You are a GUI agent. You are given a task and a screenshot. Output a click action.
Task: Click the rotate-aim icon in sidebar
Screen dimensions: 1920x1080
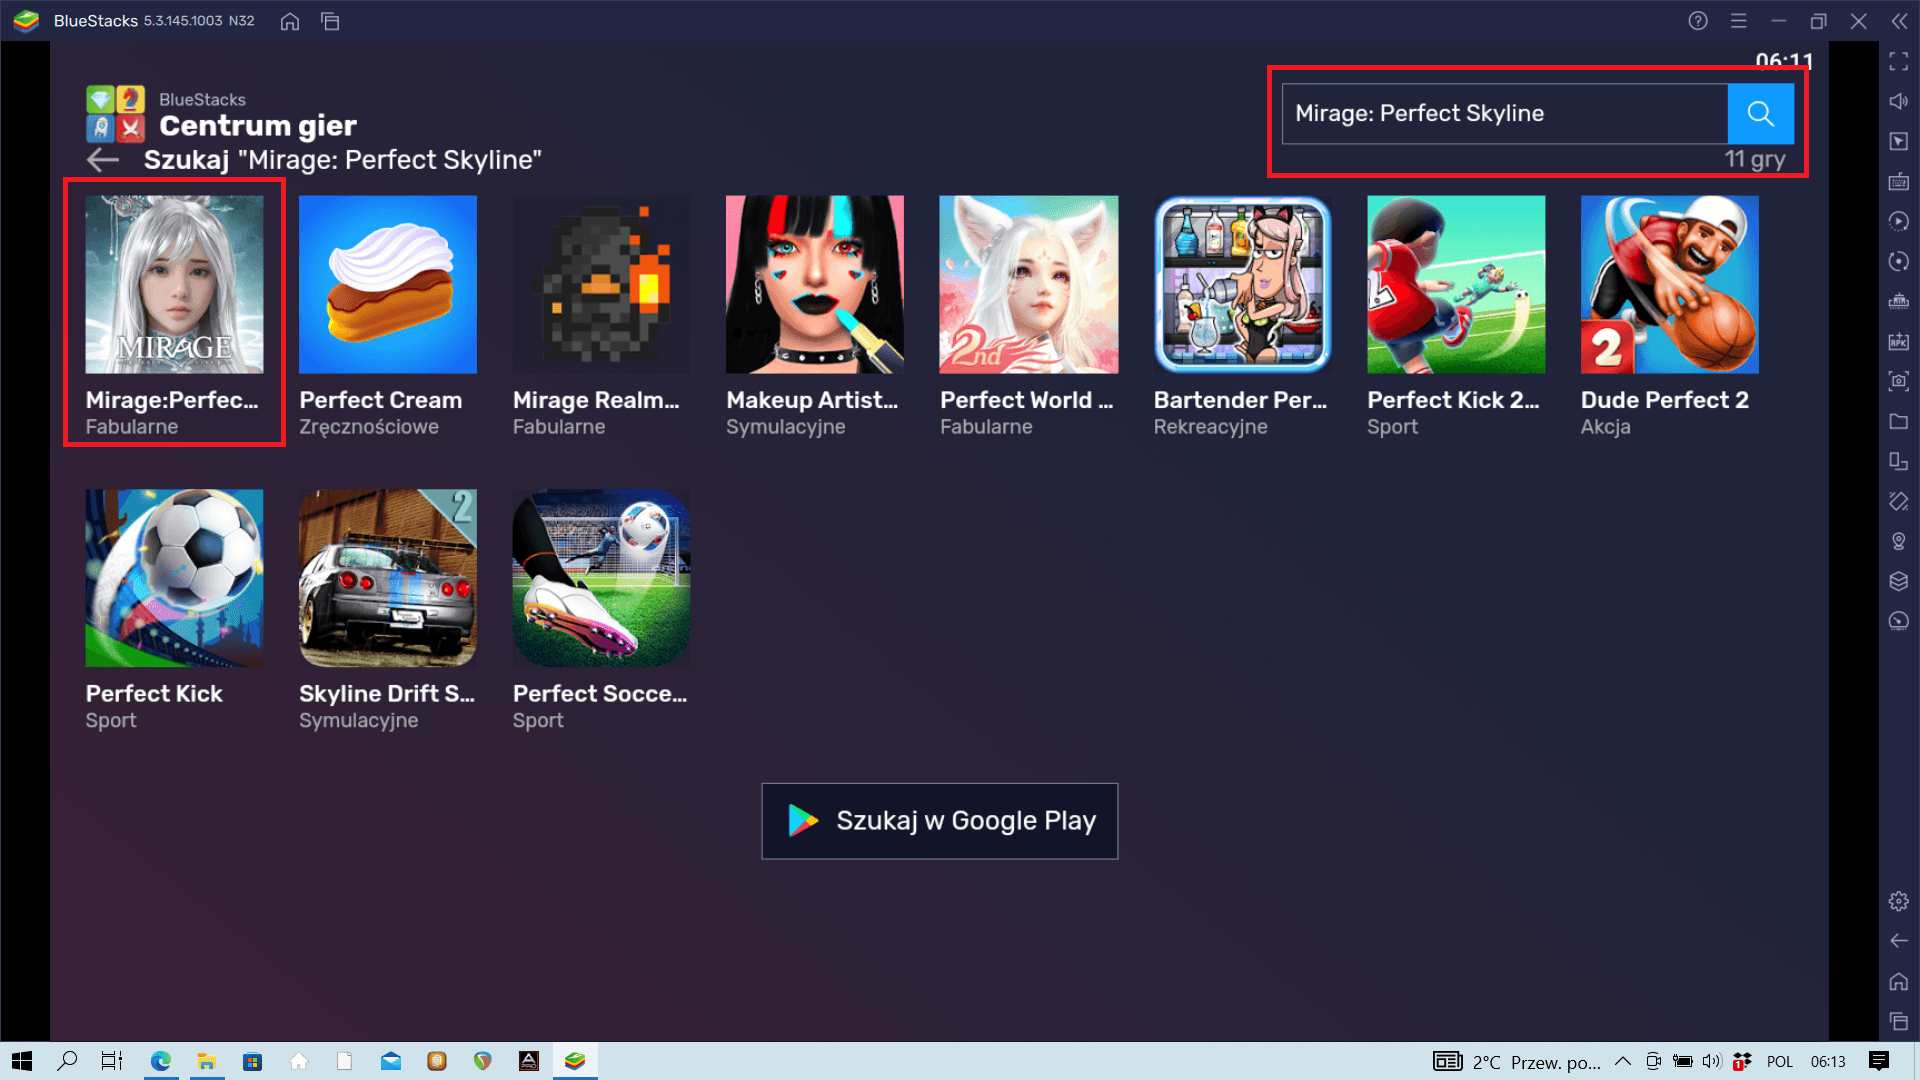point(1899,261)
